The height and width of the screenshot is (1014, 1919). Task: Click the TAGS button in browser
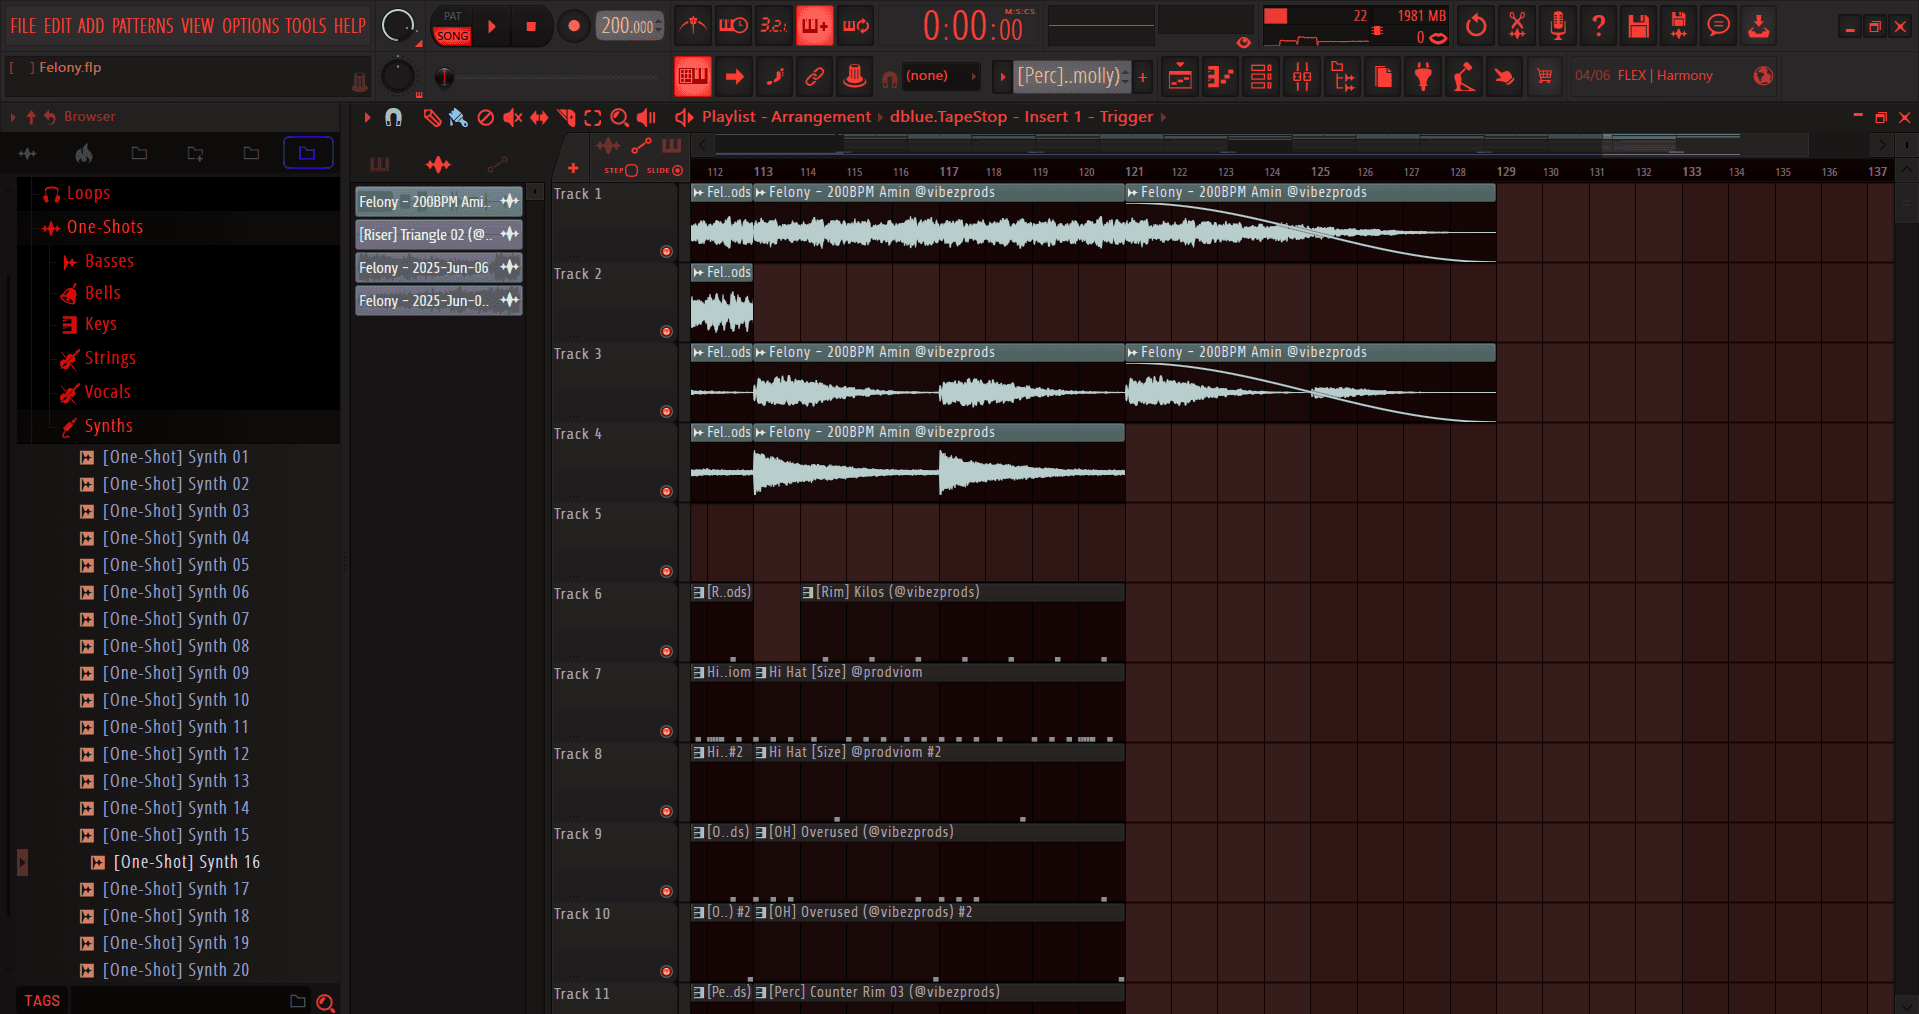pos(42,1001)
